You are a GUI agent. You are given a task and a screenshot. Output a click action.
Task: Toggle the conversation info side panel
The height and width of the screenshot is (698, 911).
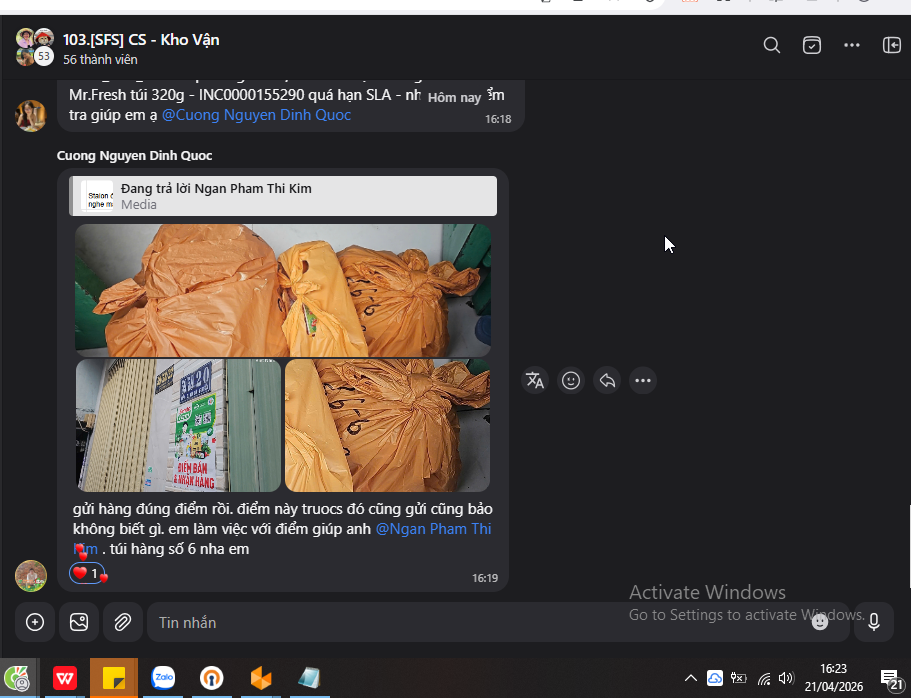(892, 45)
